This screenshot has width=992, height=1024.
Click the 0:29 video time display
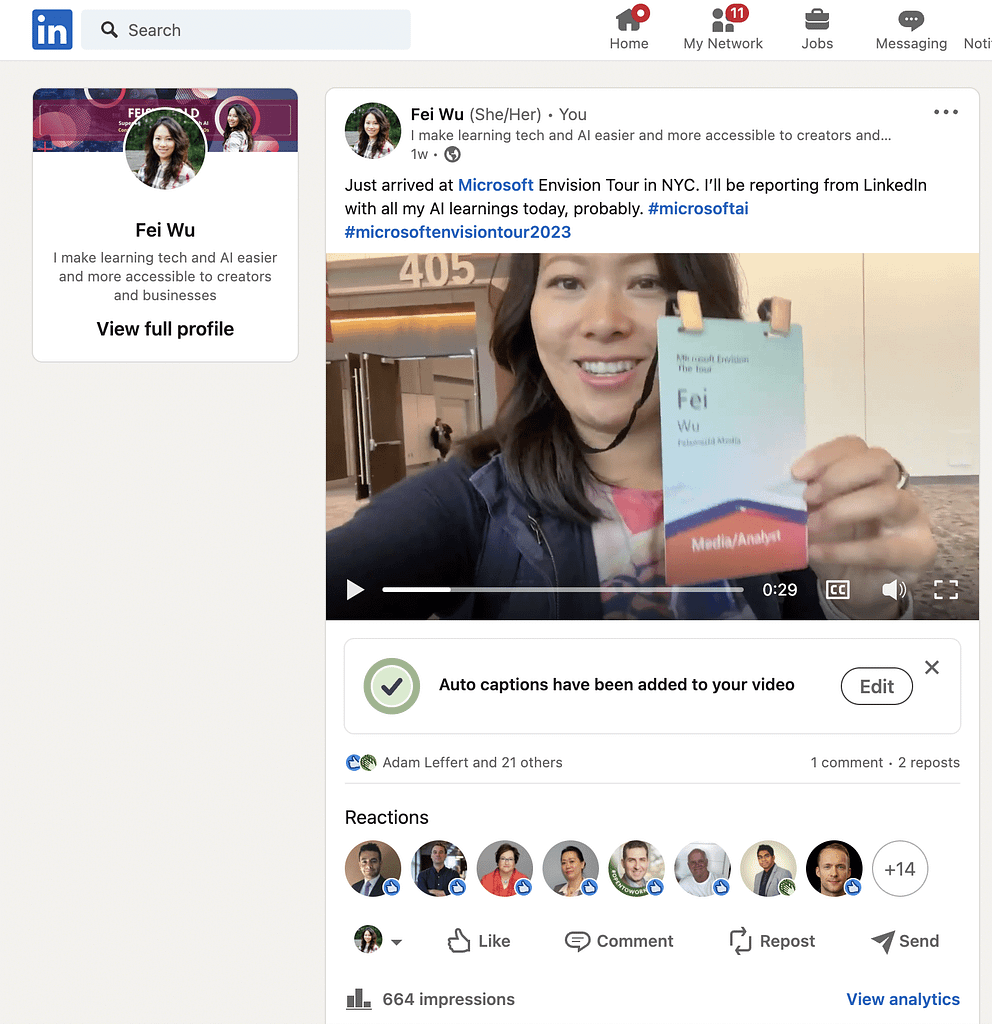[x=780, y=590]
